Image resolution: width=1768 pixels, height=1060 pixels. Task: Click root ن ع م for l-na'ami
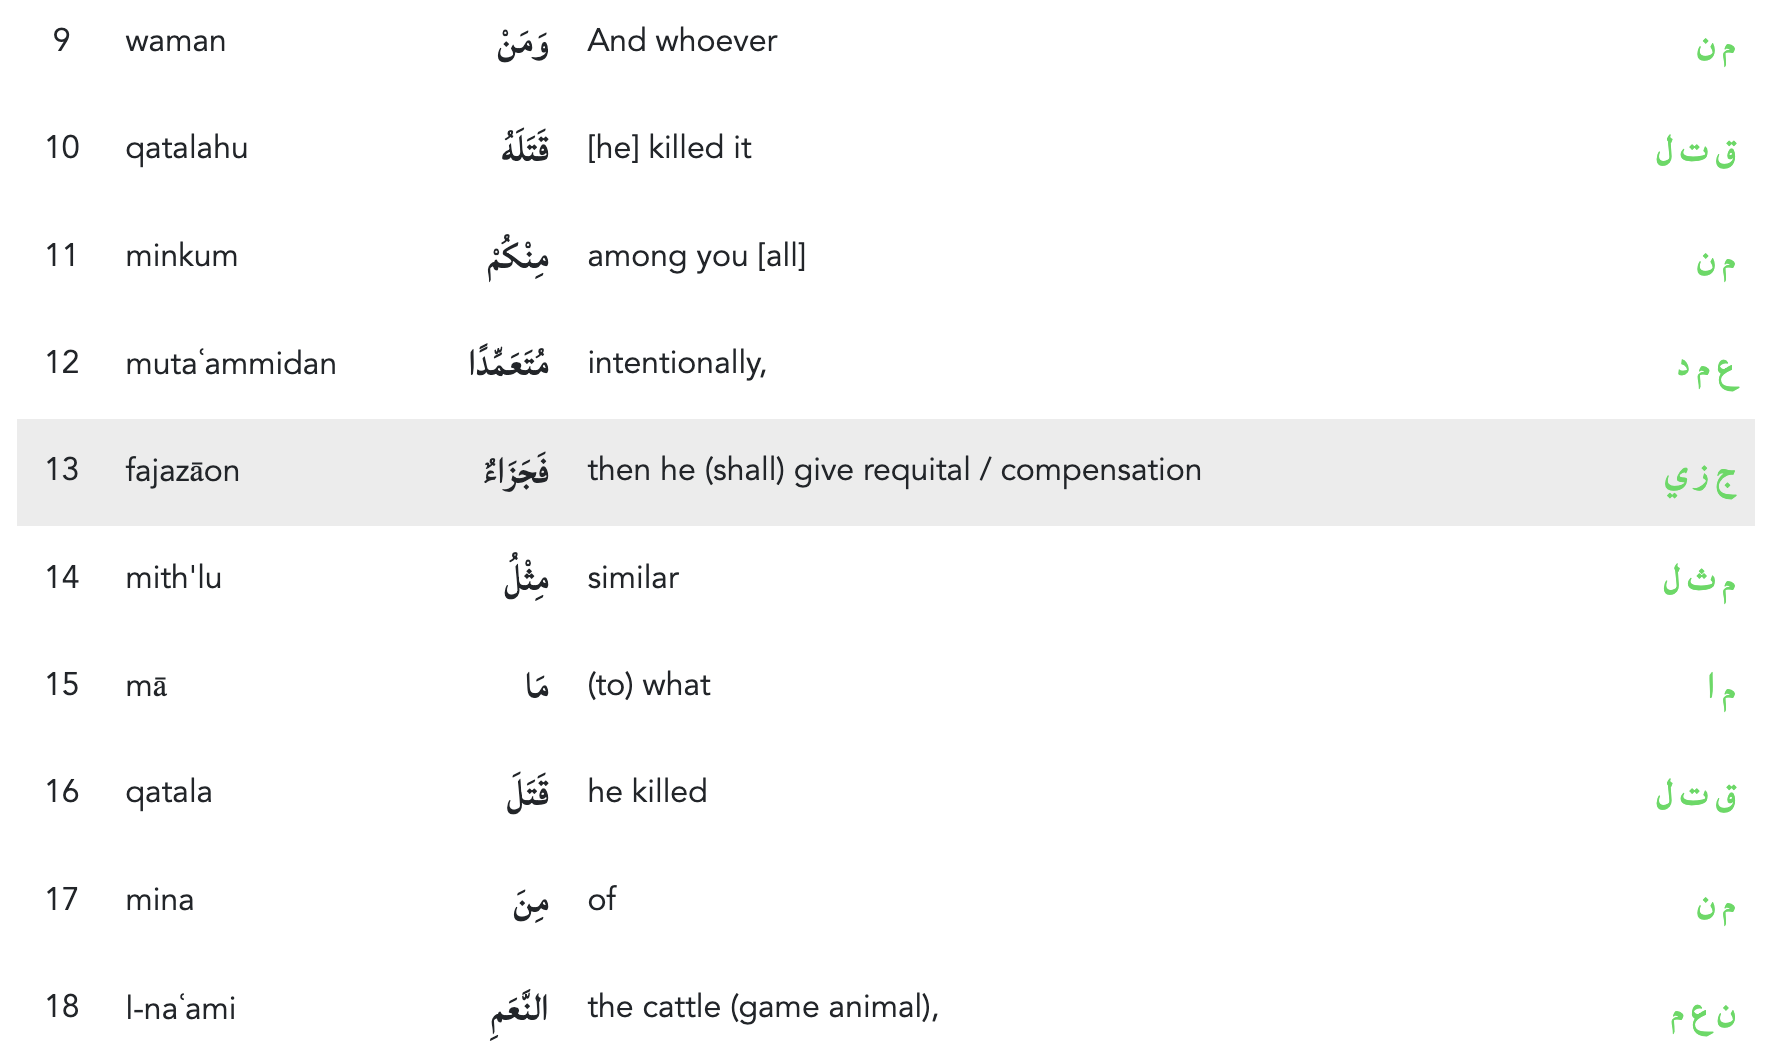point(1702,1016)
